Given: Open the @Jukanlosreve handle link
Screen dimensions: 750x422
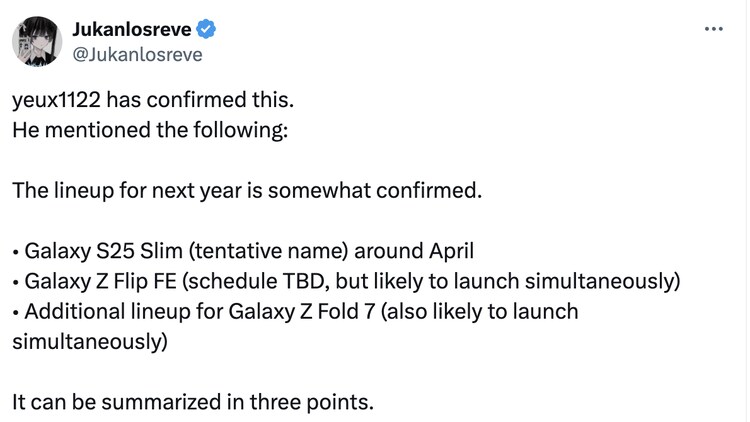Looking at the screenshot, I should click(x=138, y=54).
